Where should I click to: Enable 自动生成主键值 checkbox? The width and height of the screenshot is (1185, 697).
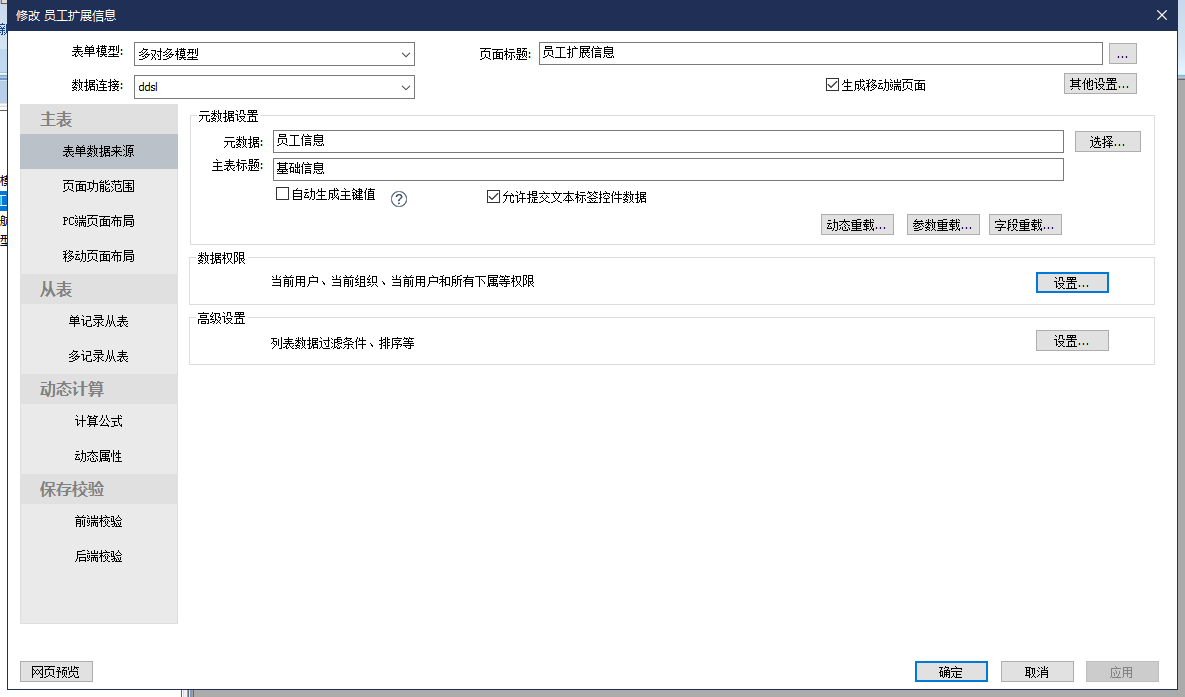pyautogui.click(x=283, y=194)
